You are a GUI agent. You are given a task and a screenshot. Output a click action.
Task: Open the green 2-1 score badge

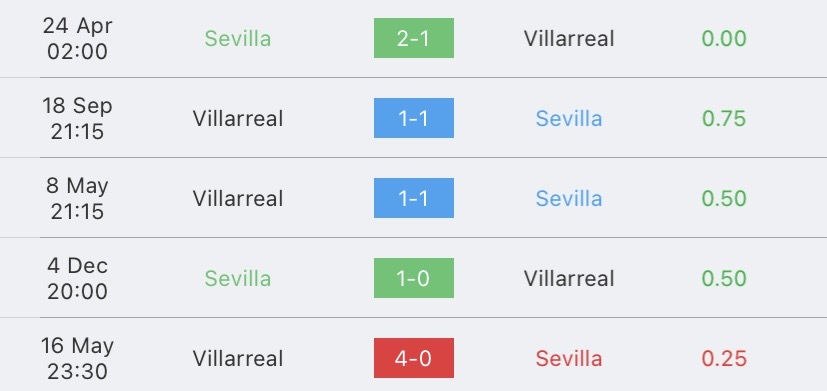pyautogui.click(x=414, y=38)
